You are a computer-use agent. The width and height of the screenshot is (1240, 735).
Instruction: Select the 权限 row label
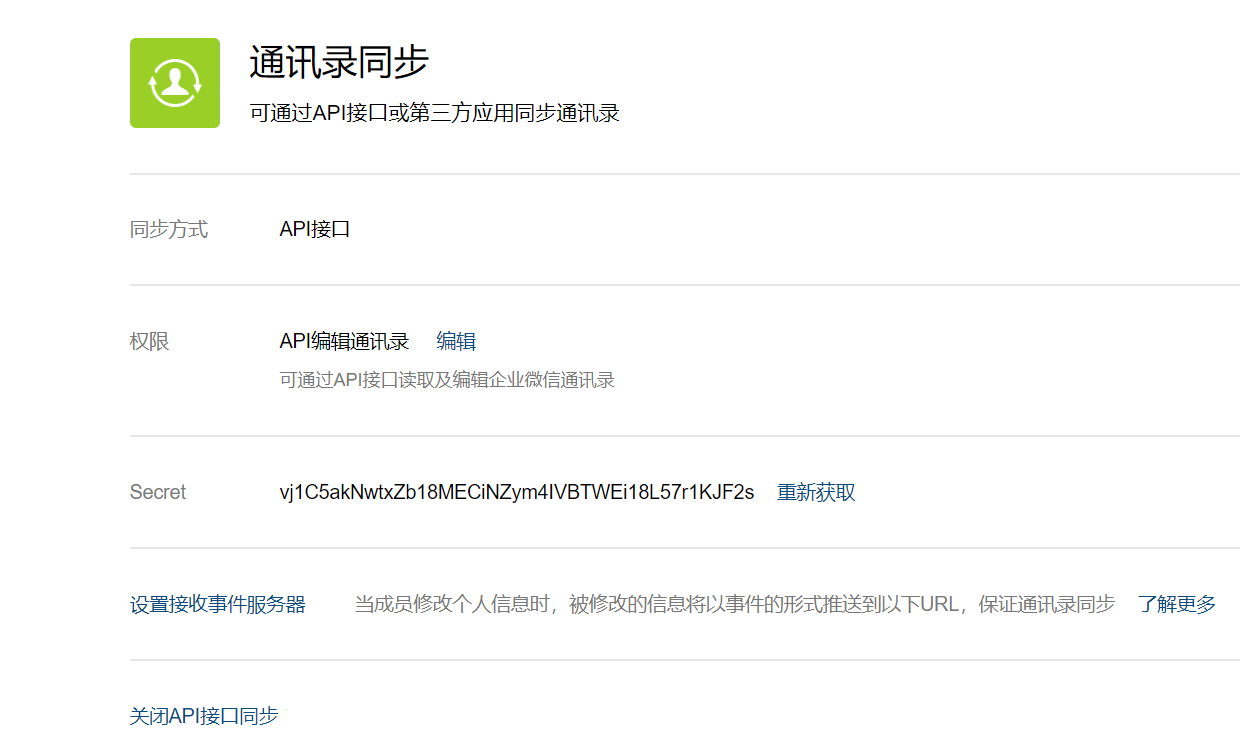pyautogui.click(x=150, y=342)
